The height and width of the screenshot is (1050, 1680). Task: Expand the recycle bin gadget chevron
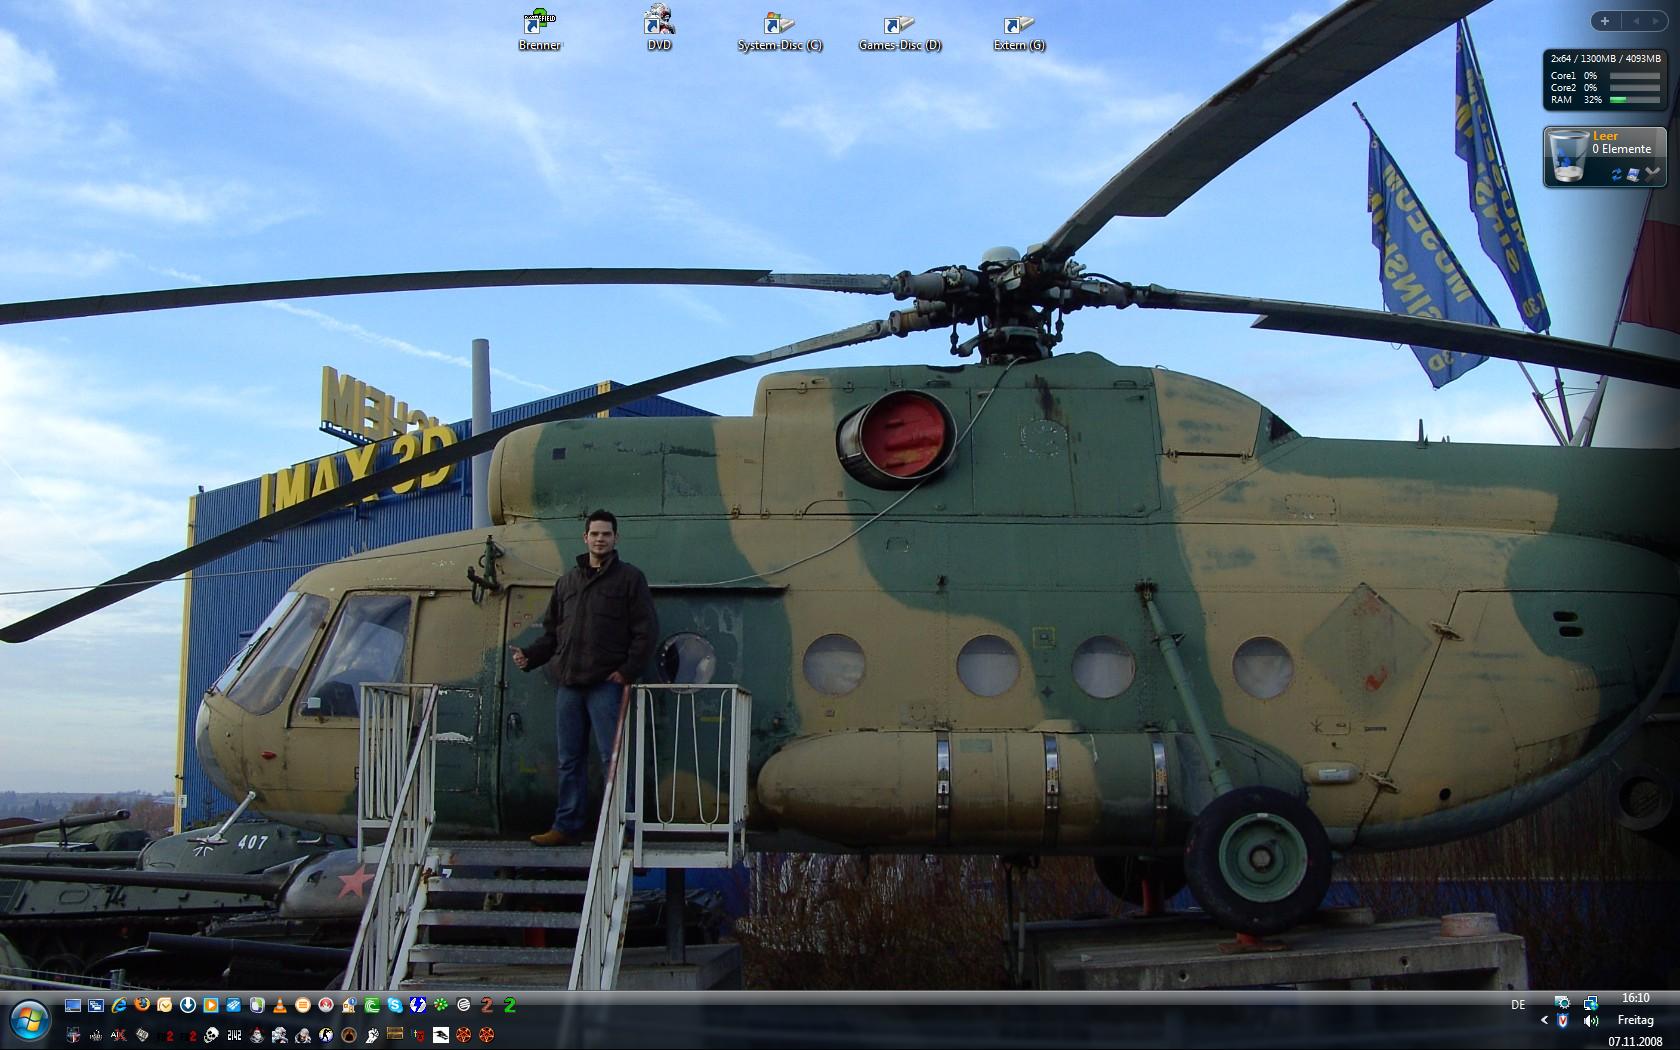[1651, 174]
